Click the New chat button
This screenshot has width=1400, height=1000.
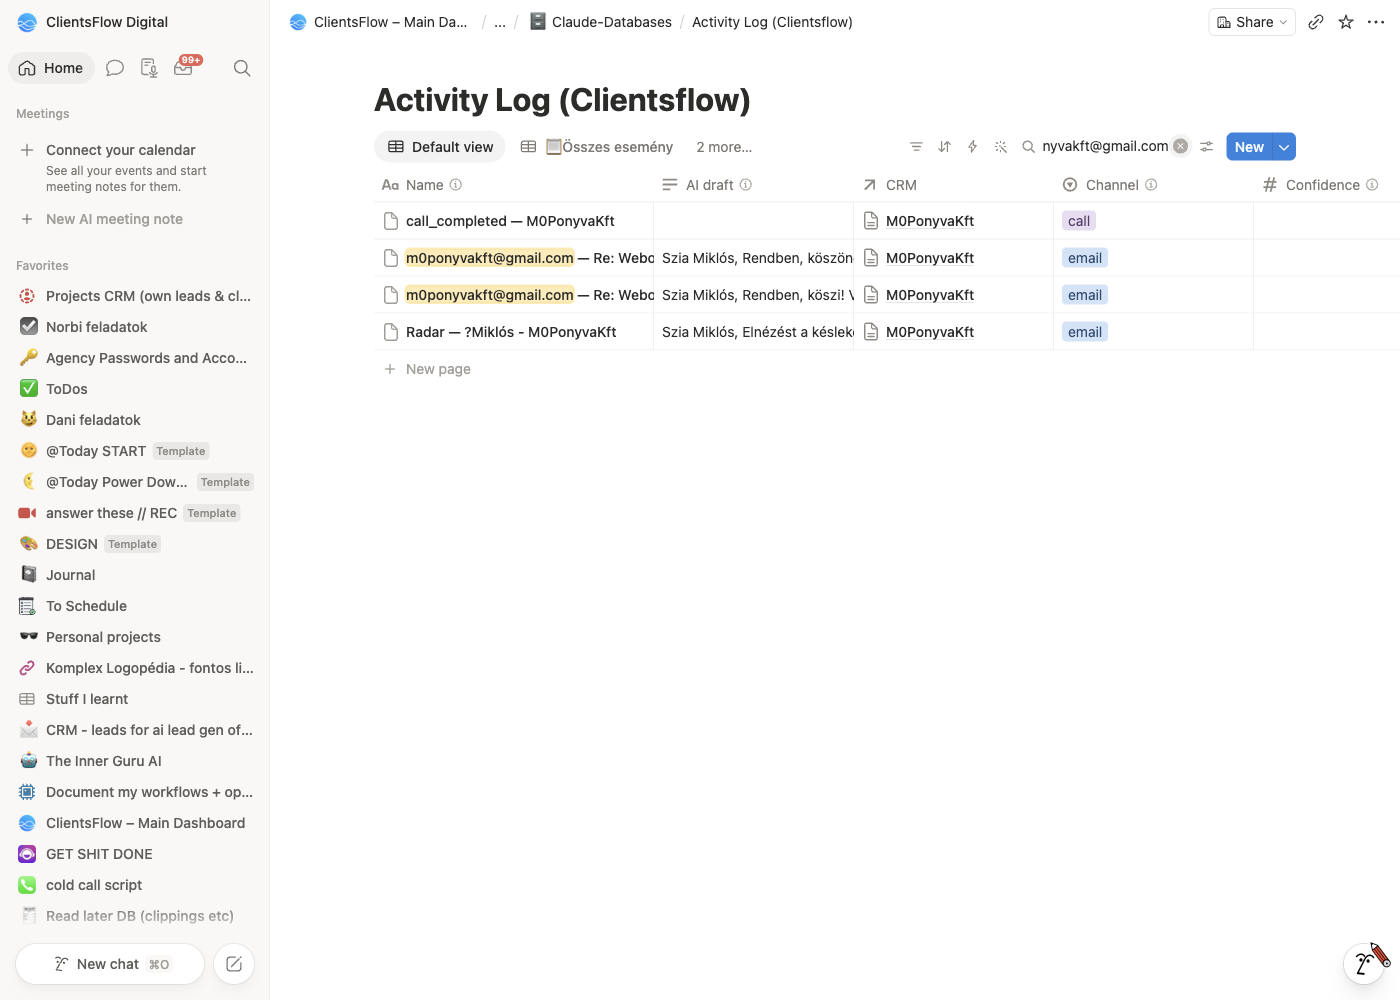110,964
